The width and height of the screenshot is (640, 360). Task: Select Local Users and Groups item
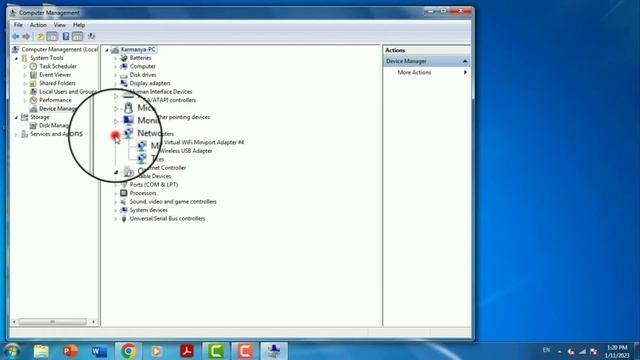pyautogui.click(x=64, y=92)
